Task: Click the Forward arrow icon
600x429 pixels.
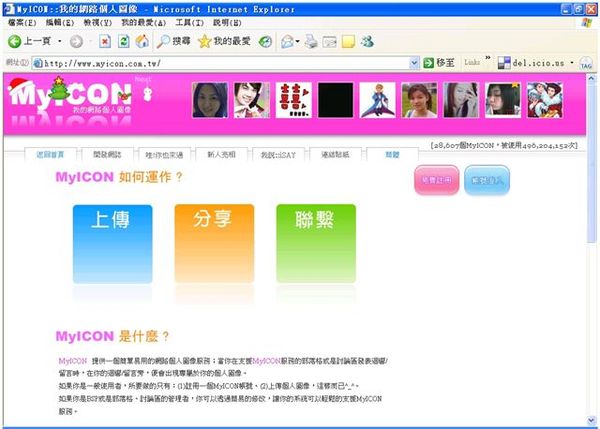Action: (76, 41)
